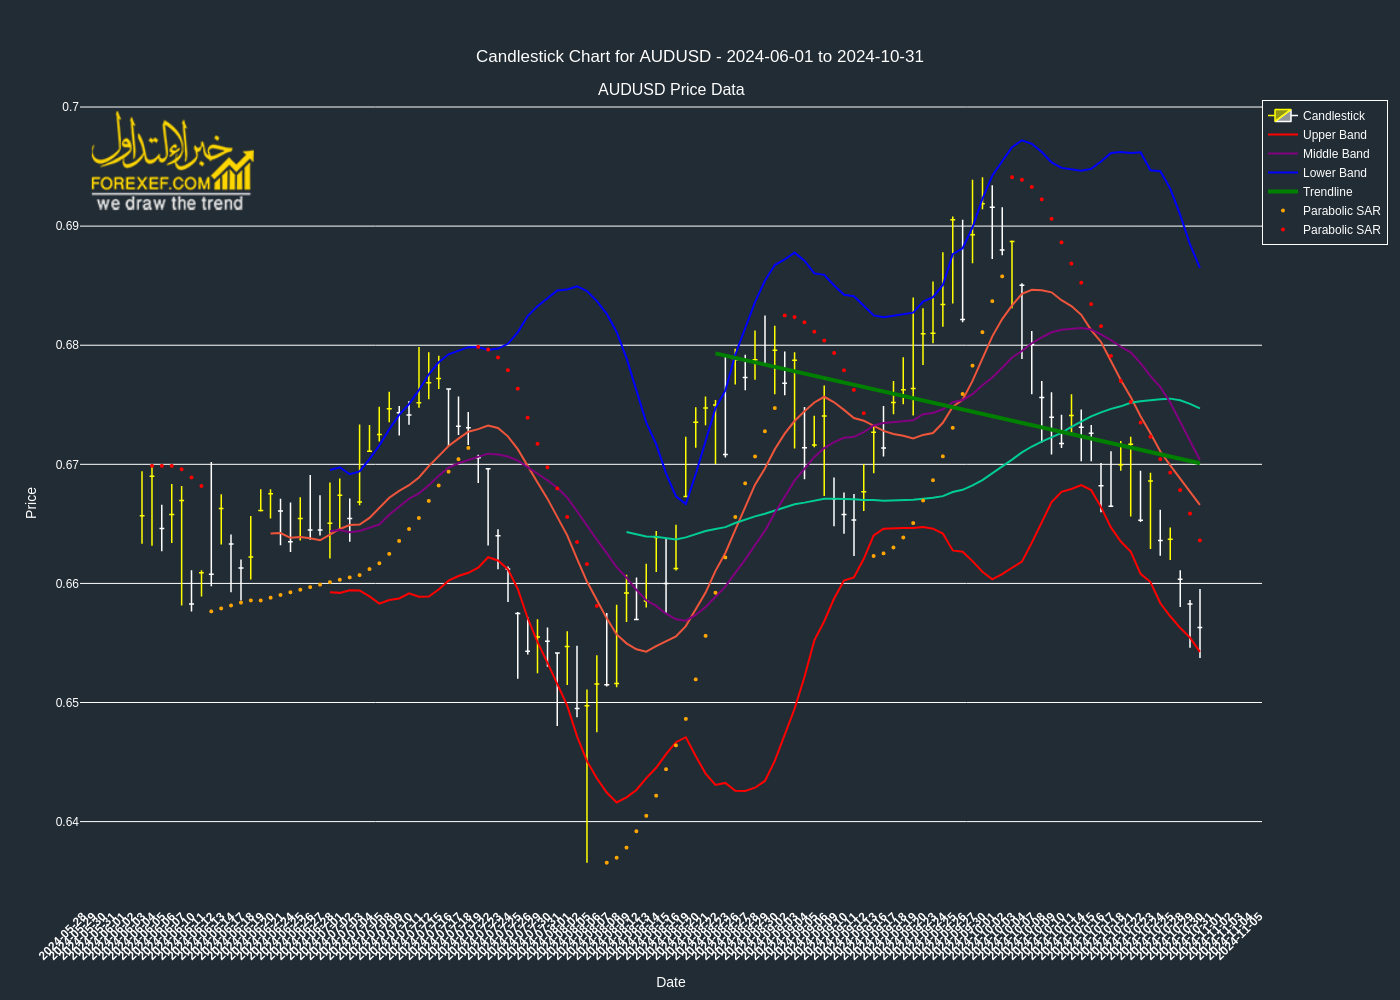Select the 0.69 y-axis tick label
The width and height of the screenshot is (1400, 1000).
point(67,226)
